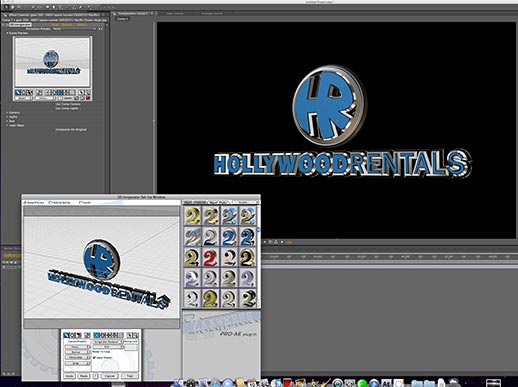Click the Undo button in Set-Up Window
Screen dimensions: 518x387
point(69,376)
